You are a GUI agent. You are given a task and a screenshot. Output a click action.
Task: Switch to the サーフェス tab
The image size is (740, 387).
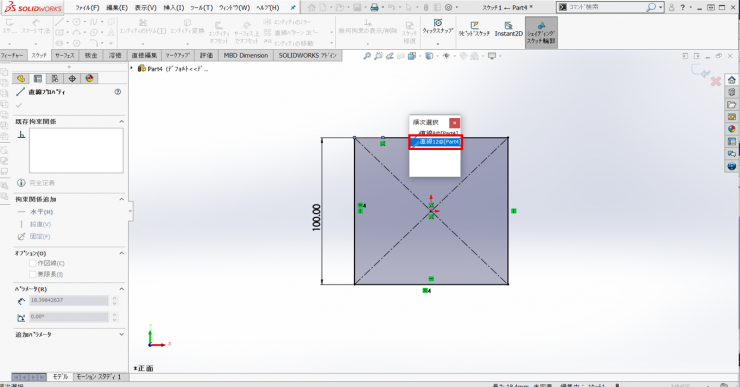[64, 56]
